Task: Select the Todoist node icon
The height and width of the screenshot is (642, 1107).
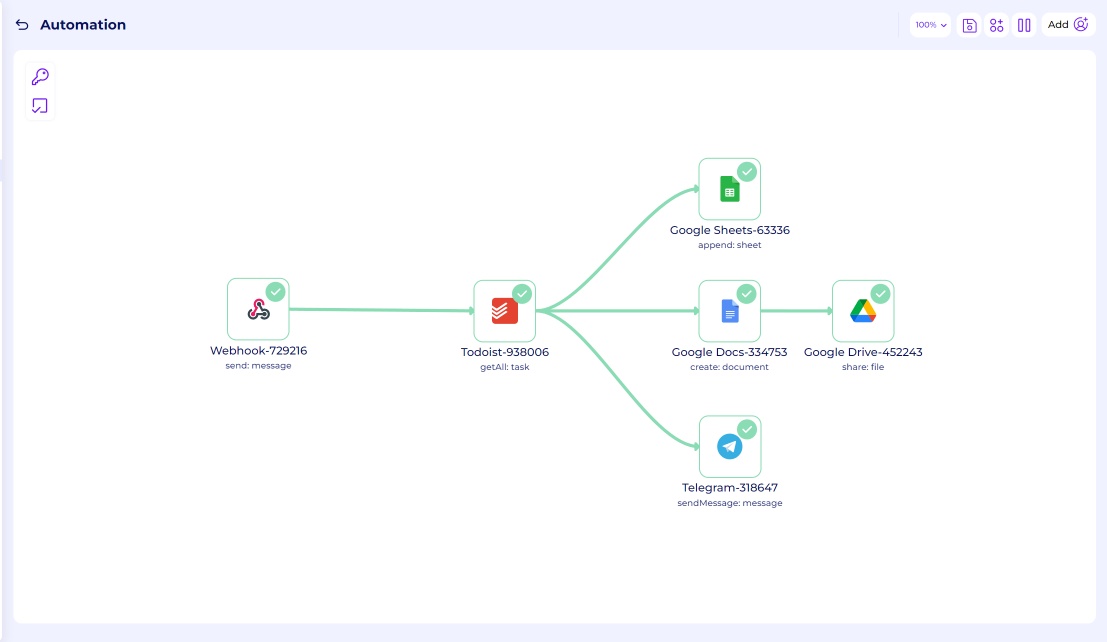Action: [x=505, y=311]
